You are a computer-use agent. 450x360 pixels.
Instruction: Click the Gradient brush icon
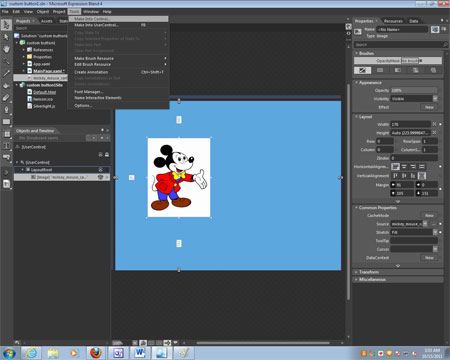[398, 70]
